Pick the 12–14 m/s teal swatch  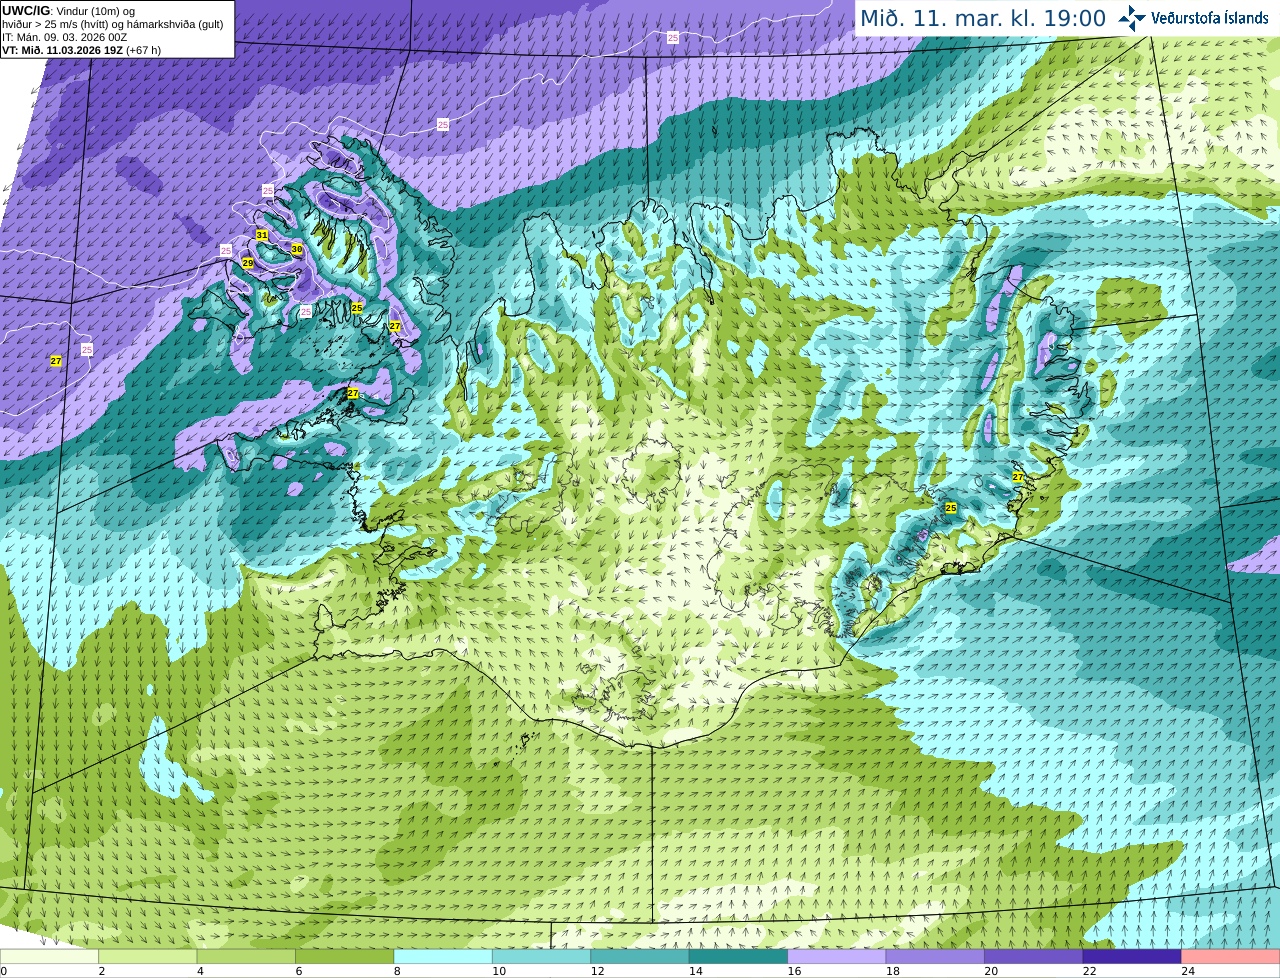tap(640, 956)
